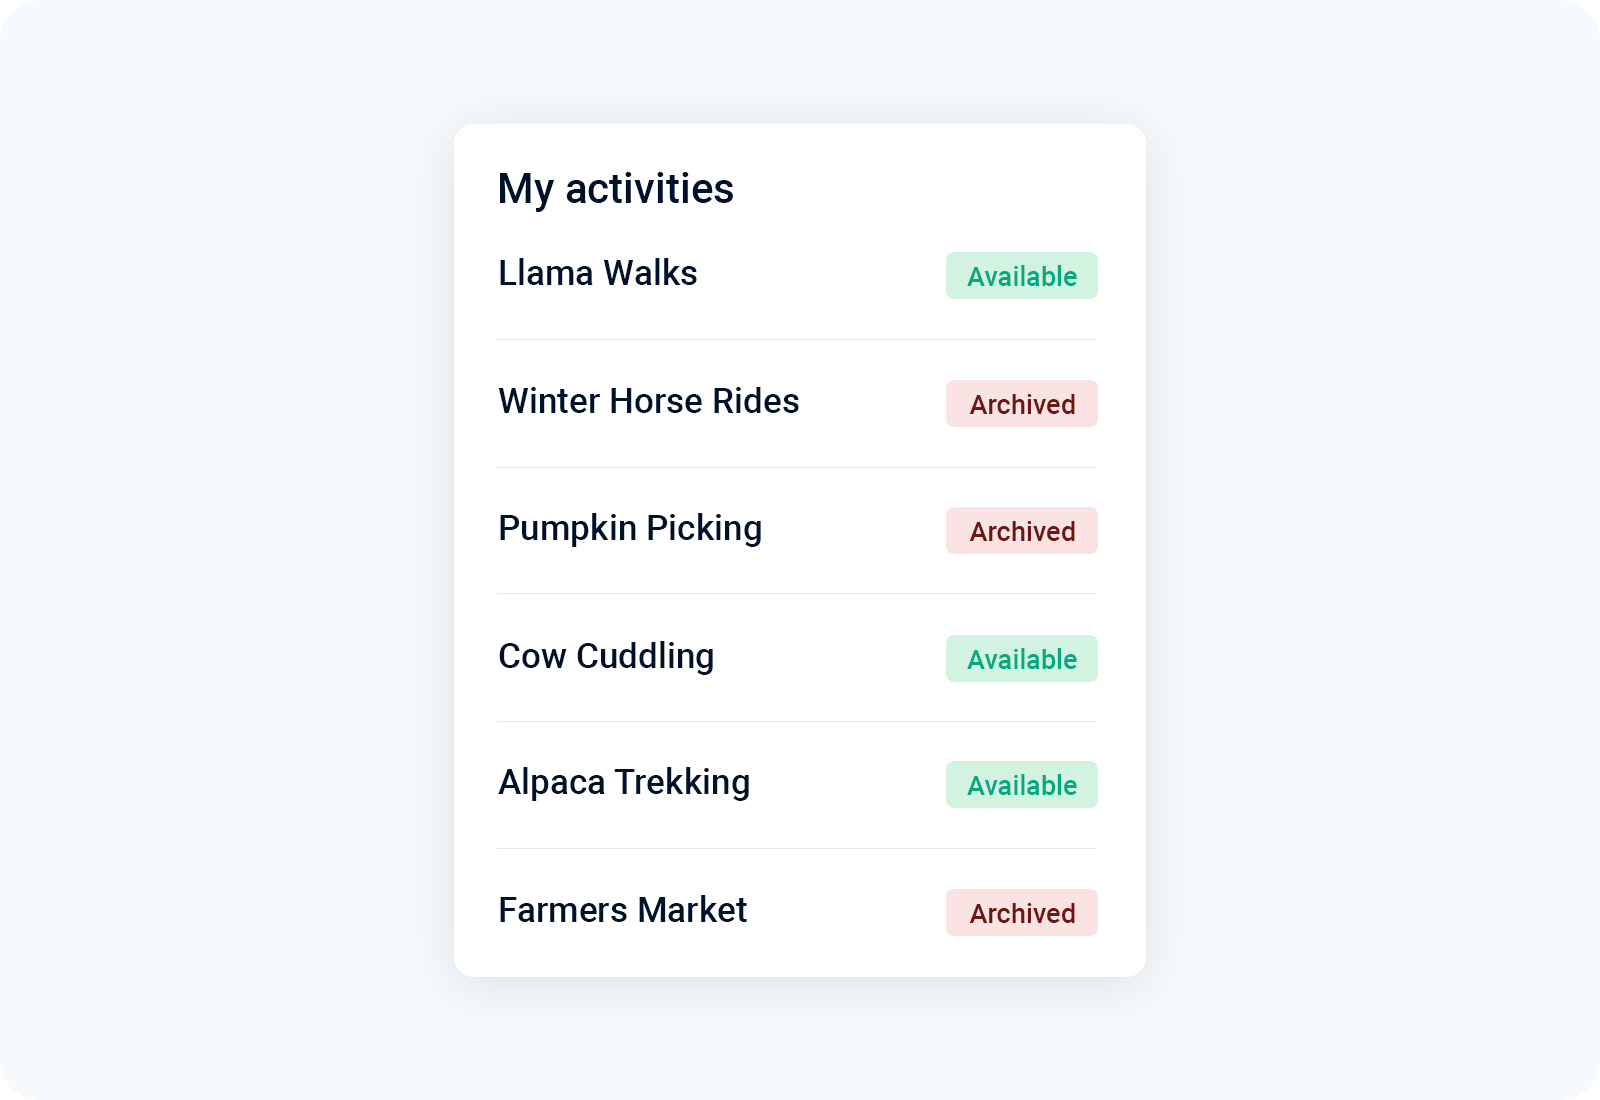Click the Archived badge for Pumpkin Picking
1600x1100 pixels.
click(x=1021, y=531)
